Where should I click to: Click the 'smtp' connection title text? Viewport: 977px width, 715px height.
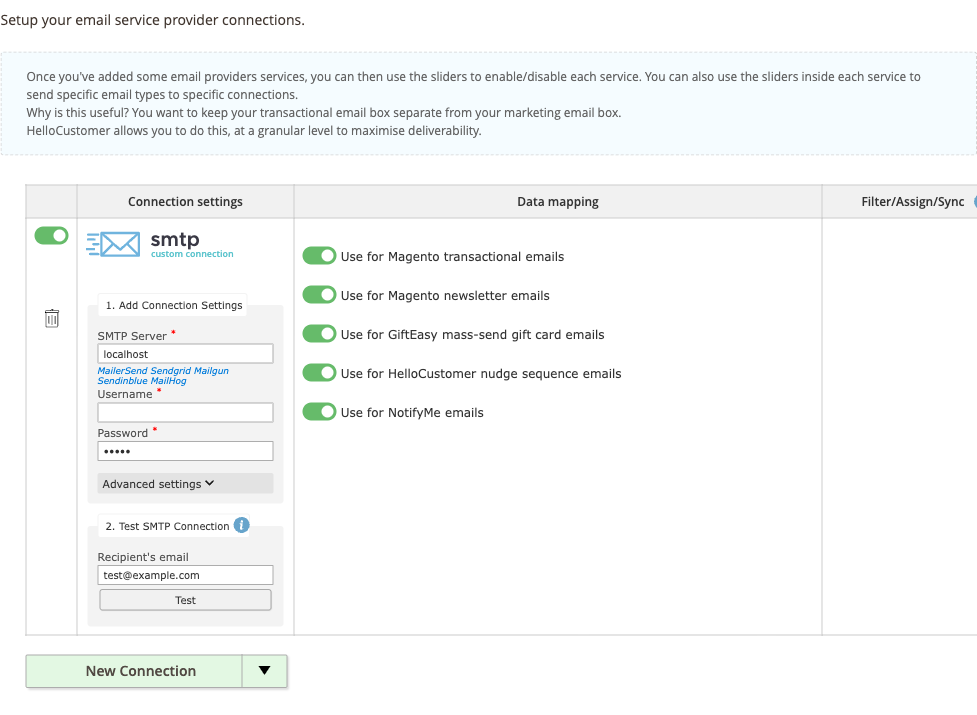(x=175, y=239)
